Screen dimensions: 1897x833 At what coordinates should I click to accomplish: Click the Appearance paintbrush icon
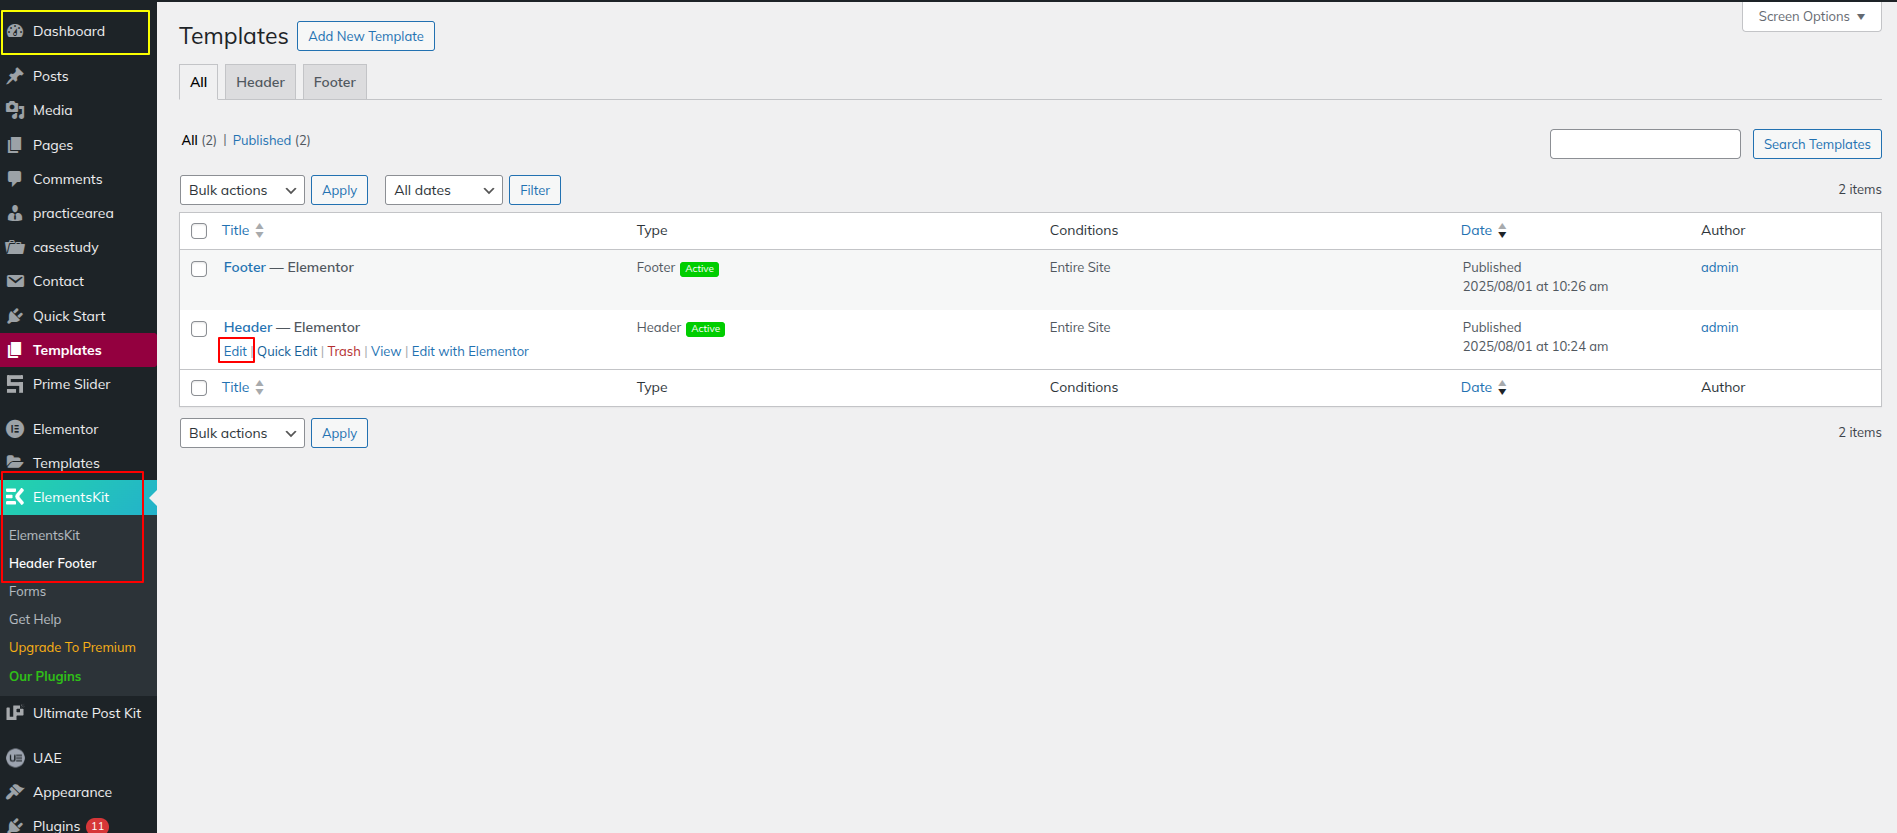coord(15,792)
